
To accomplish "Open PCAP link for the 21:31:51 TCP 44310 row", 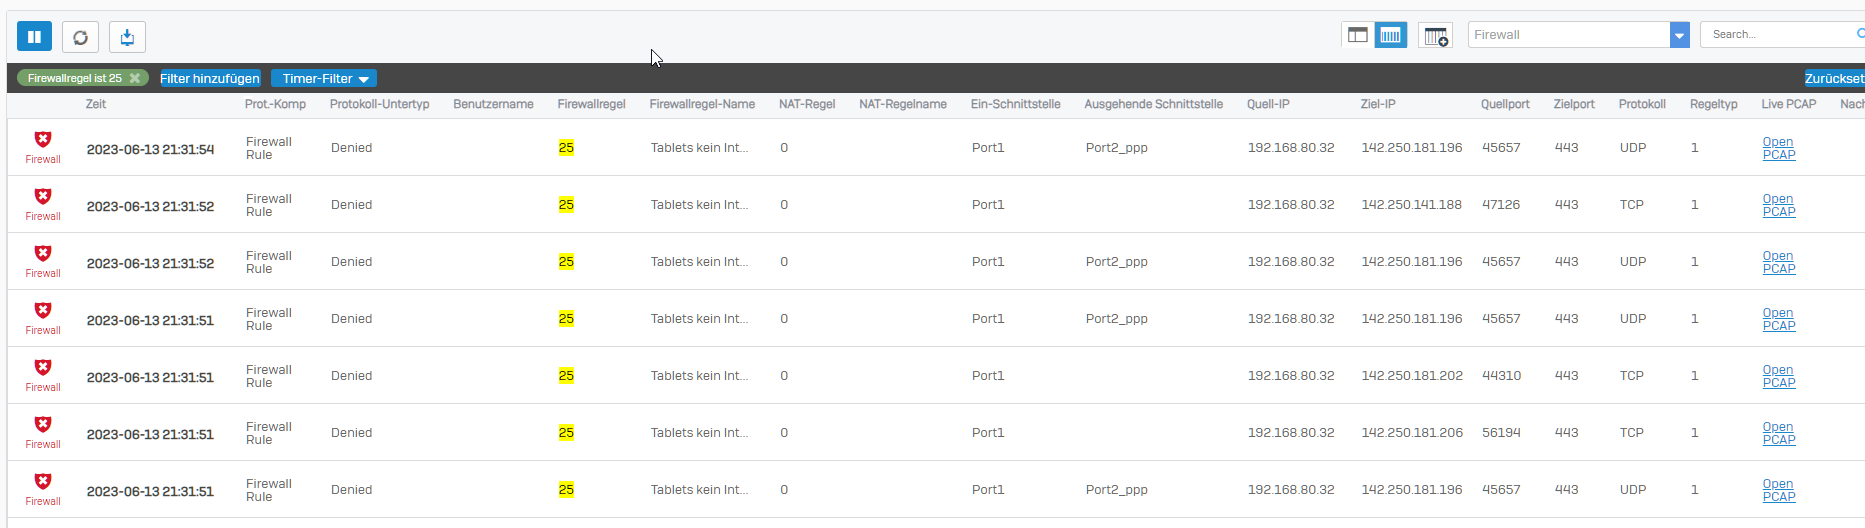I will pyautogui.click(x=1778, y=376).
